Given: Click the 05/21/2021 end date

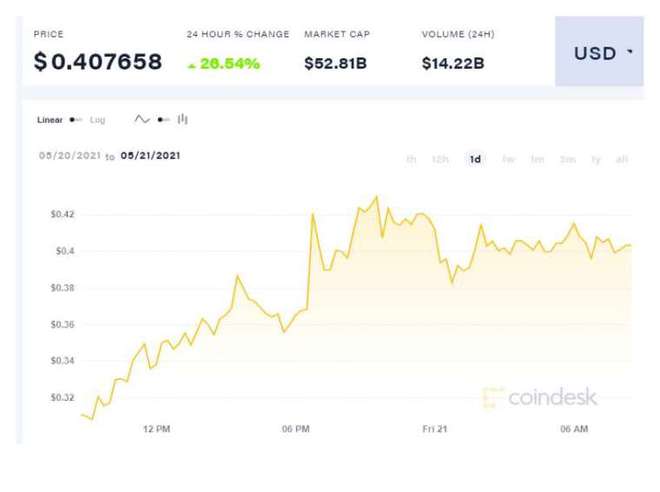Looking at the screenshot, I should pyautogui.click(x=150, y=156).
